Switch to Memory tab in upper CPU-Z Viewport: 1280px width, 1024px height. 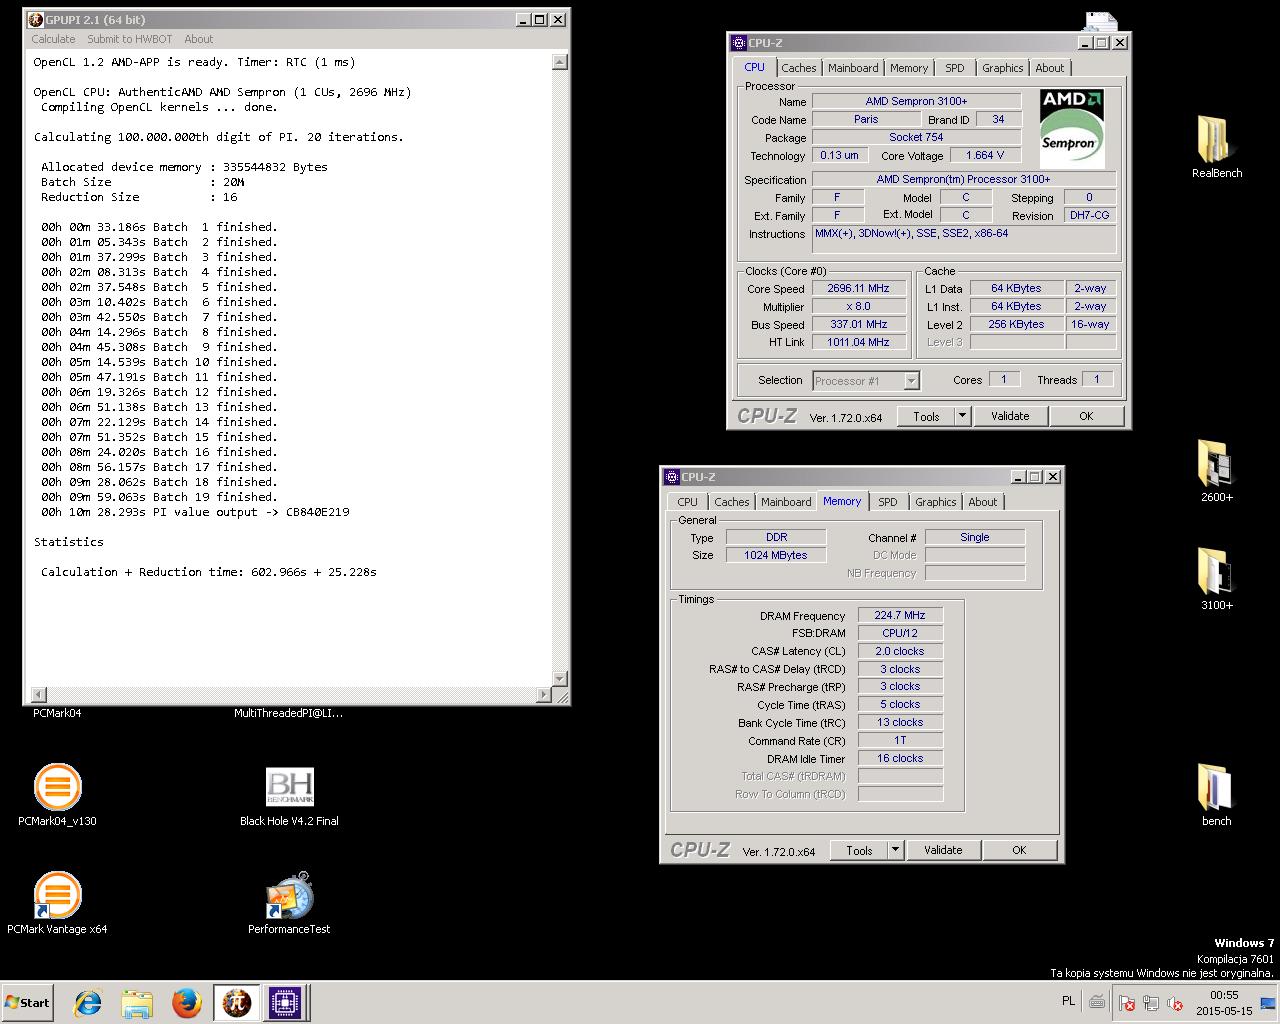909,68
